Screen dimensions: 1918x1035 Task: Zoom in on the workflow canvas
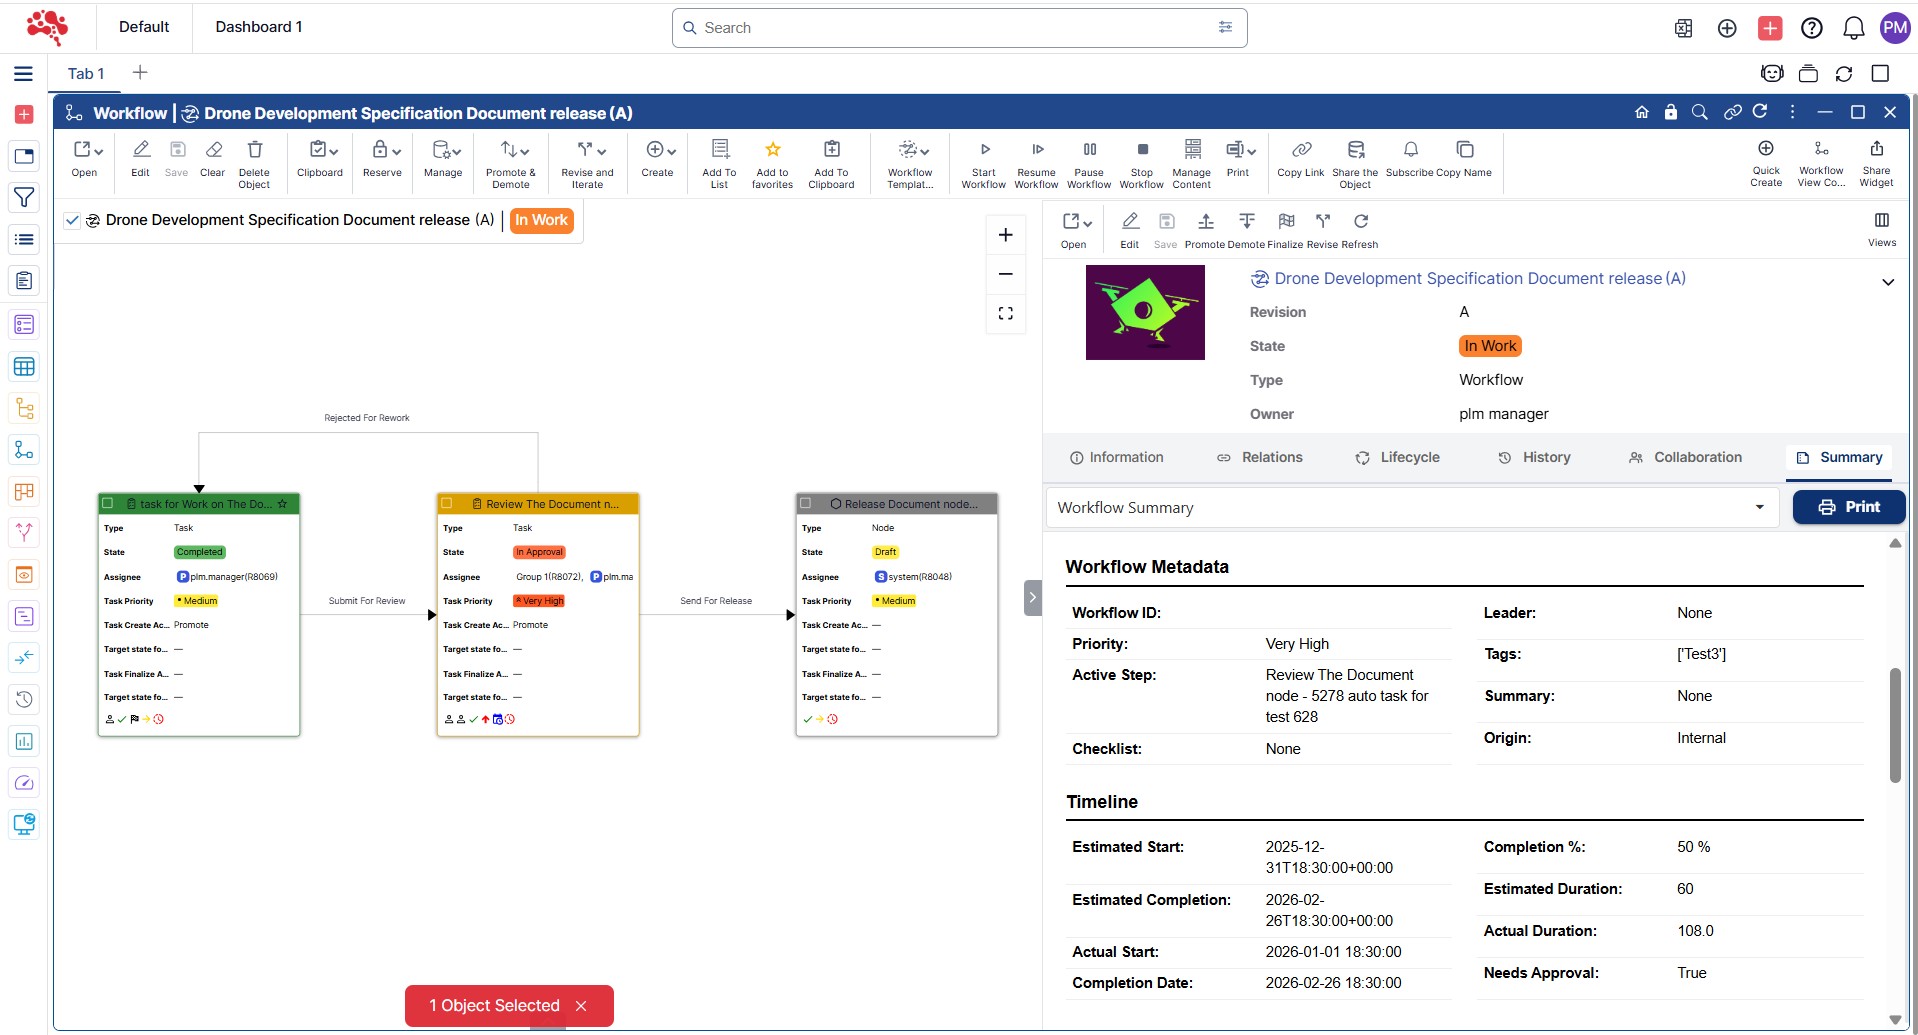[1005, 235]
